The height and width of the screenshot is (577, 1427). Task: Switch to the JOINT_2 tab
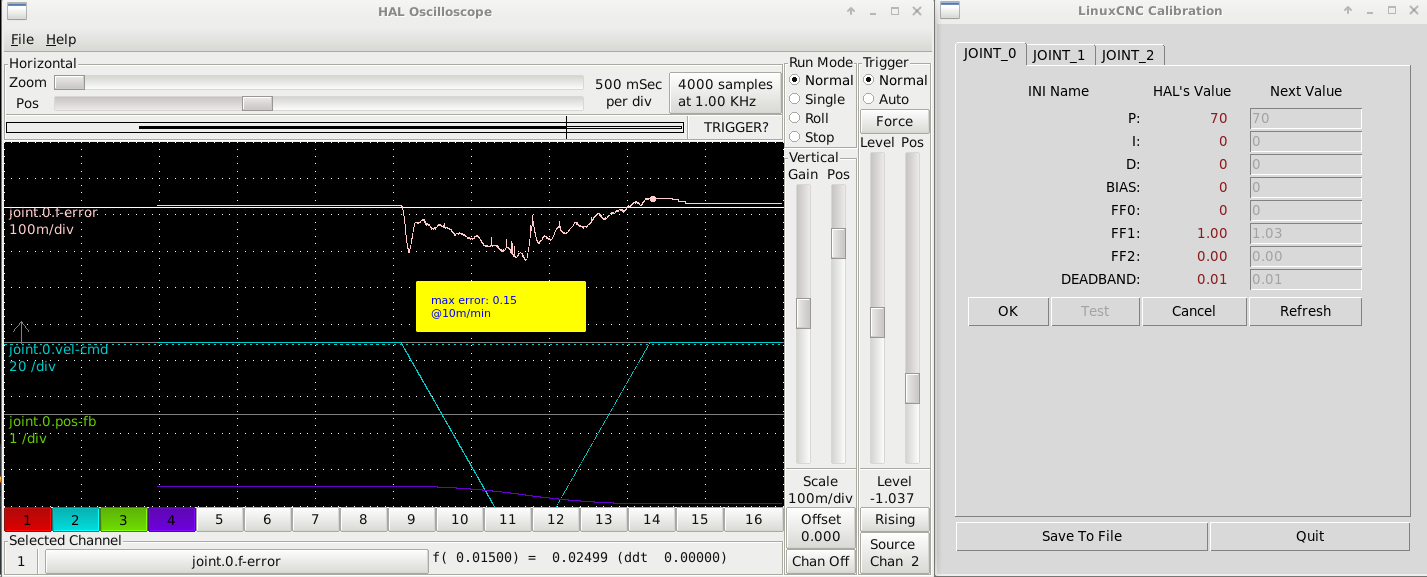coord(1128,55)
